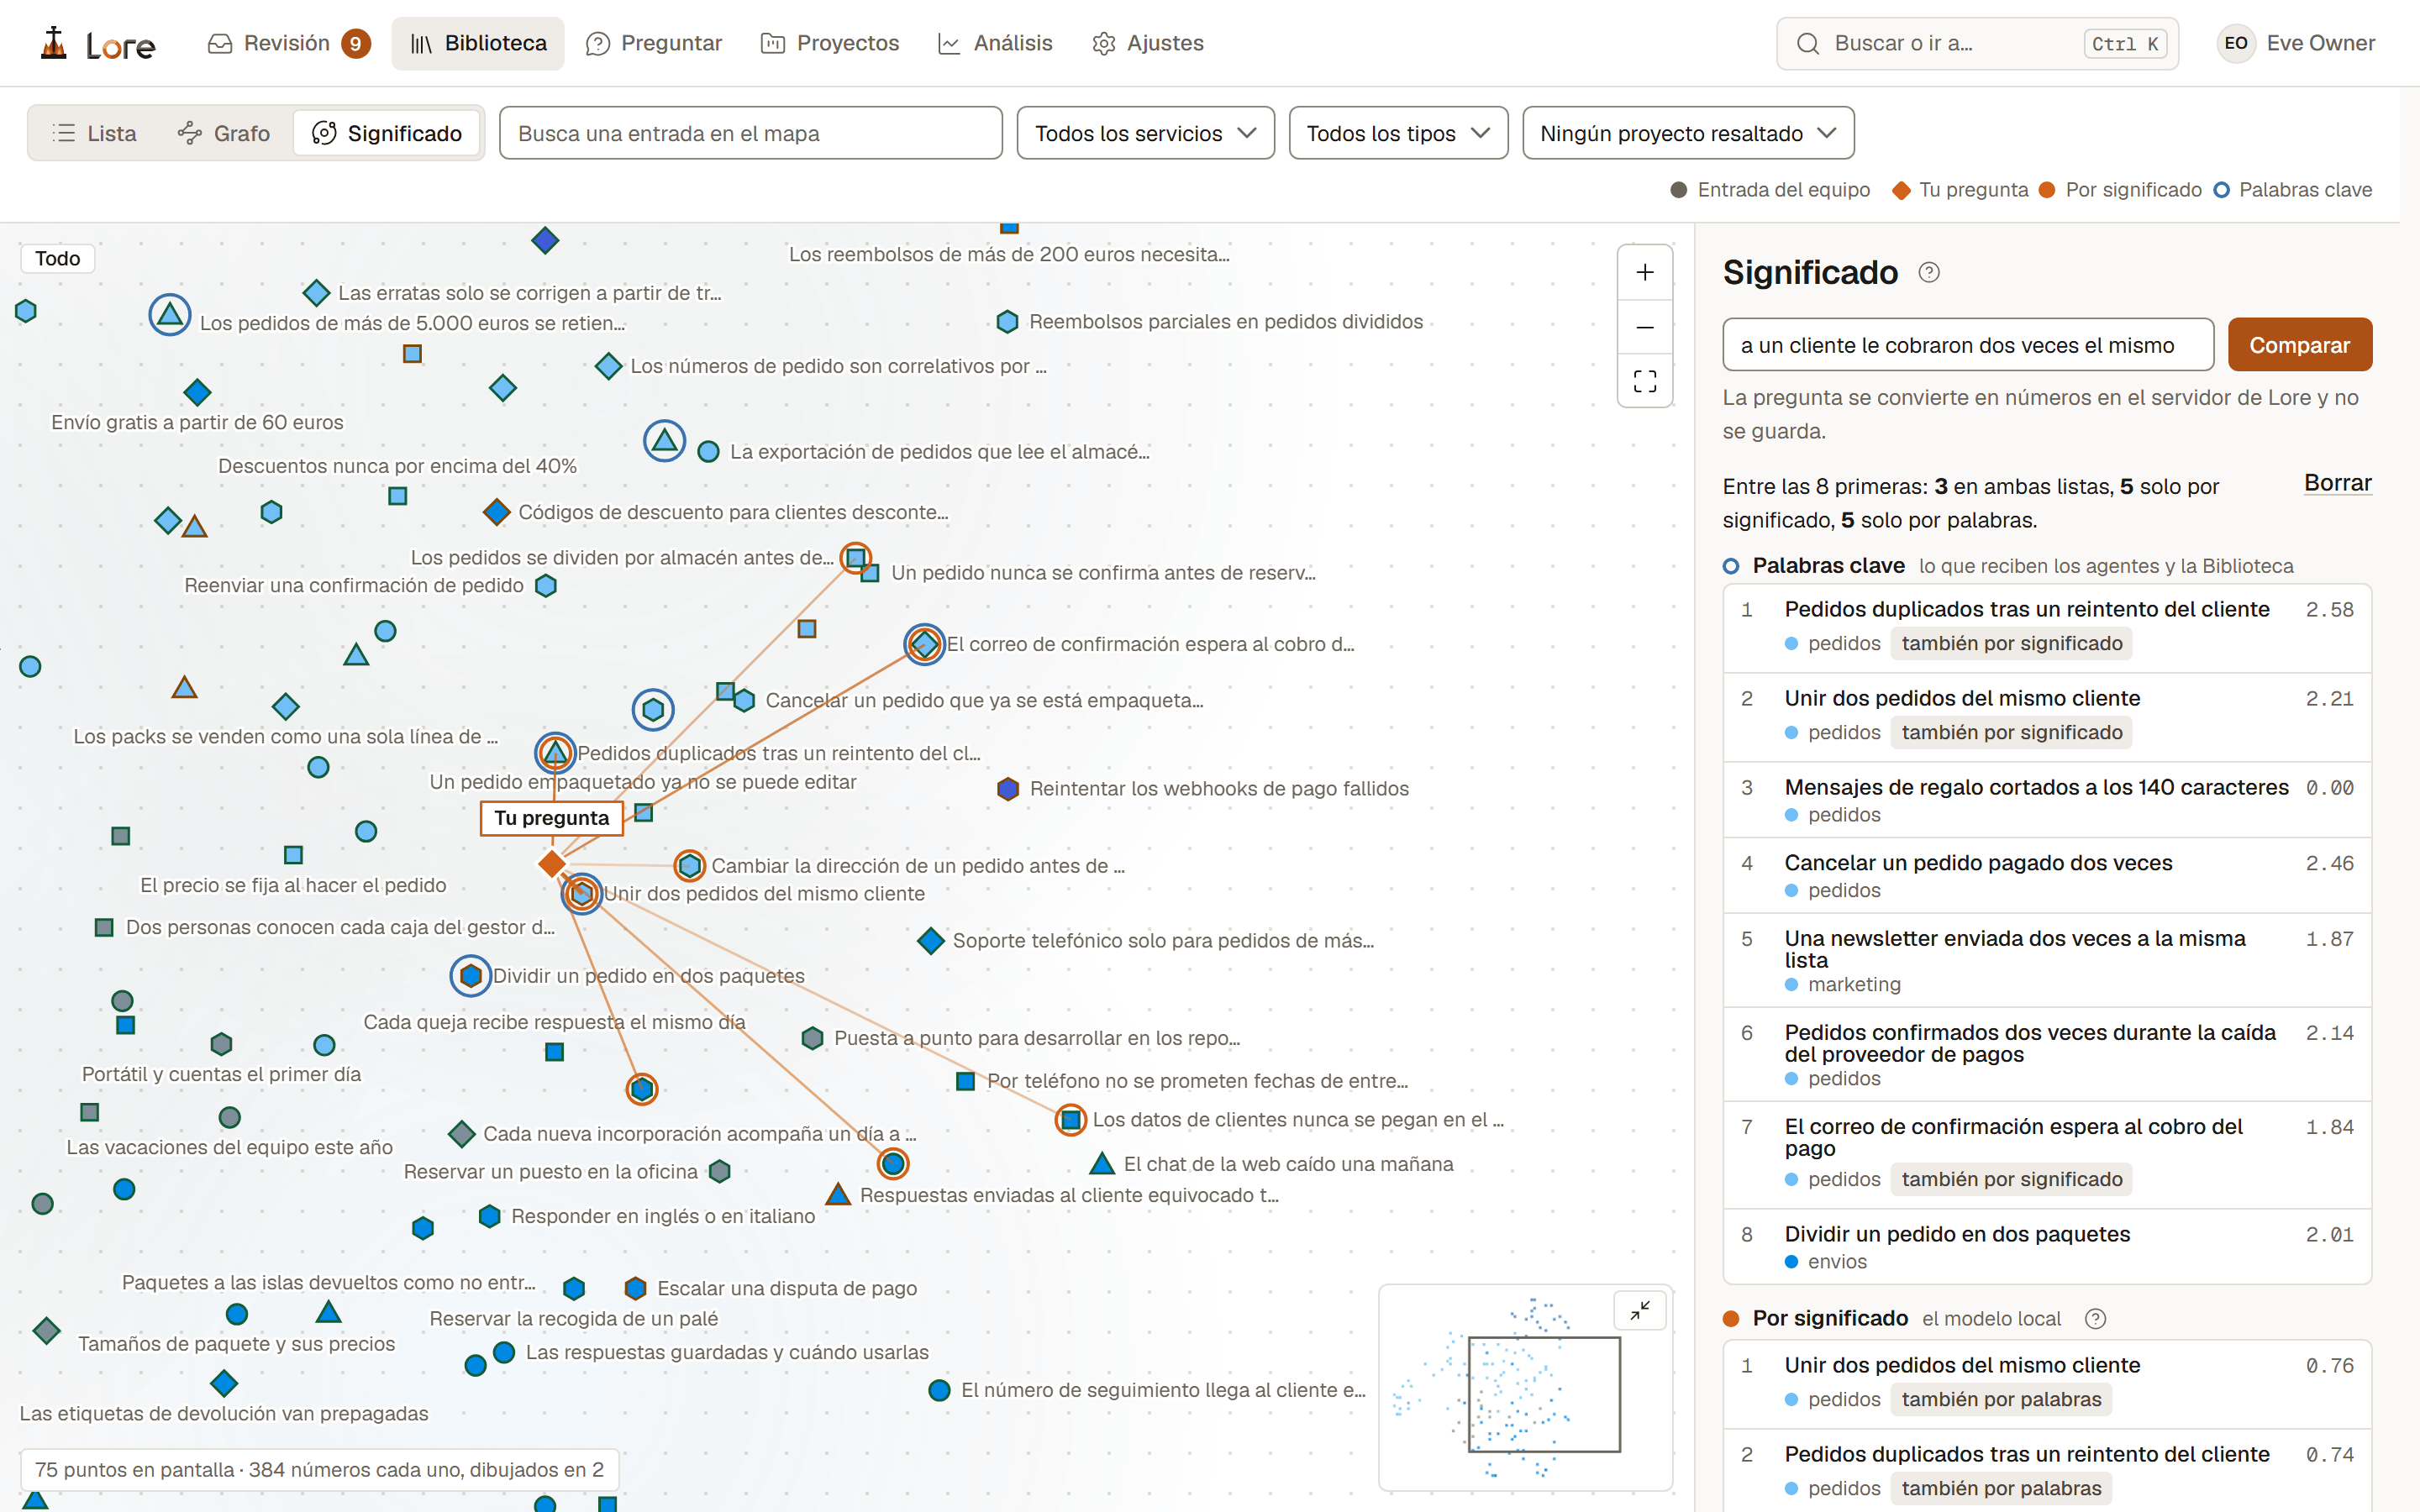Open 'Todos los servicios' dropdown
This screenshot has height=1512, width=2420.
tap(1145, 133)
